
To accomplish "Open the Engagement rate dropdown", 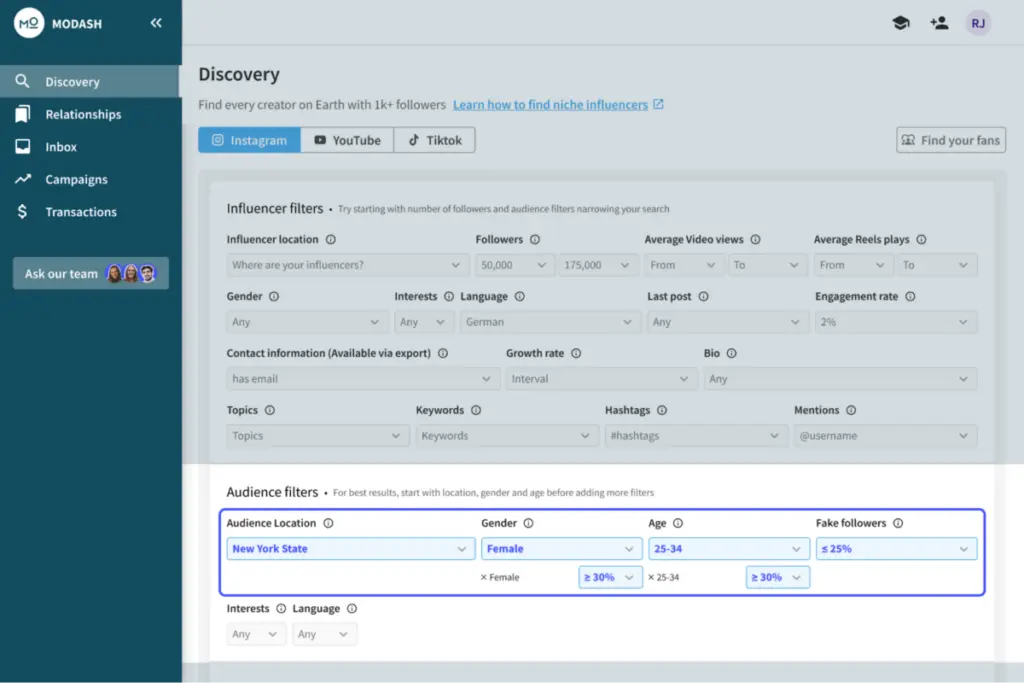I will pos(895,322).
